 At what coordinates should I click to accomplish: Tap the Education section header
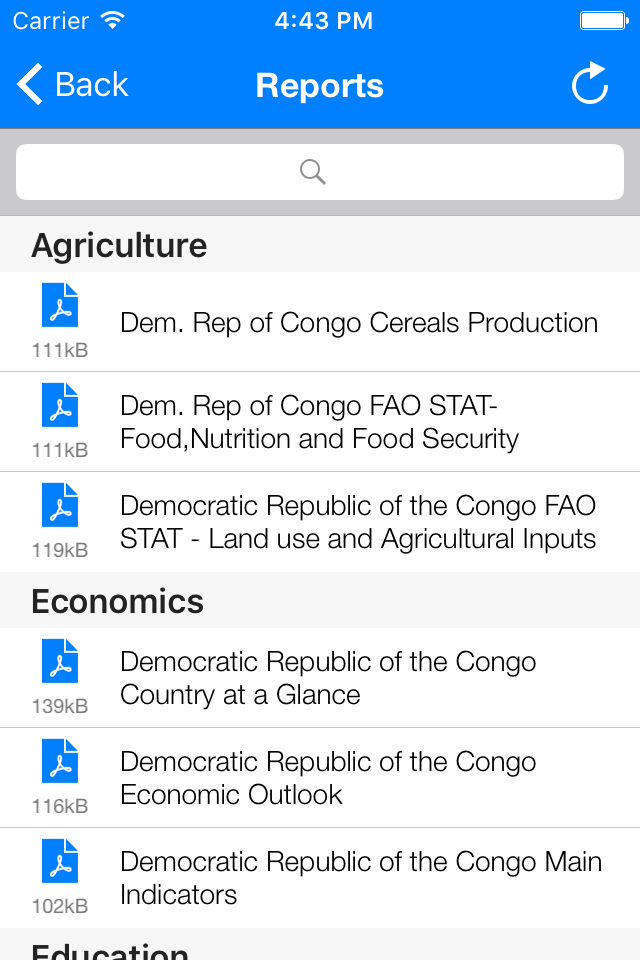click(x=110, y=950)
